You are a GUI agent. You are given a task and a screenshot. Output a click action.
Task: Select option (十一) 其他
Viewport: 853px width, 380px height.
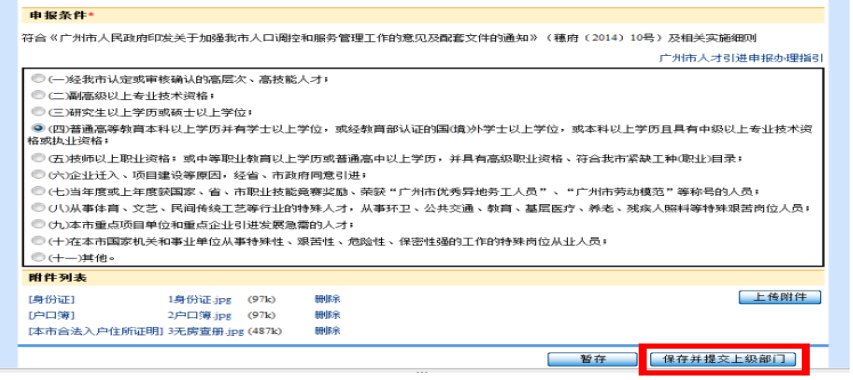pos(38,257)
